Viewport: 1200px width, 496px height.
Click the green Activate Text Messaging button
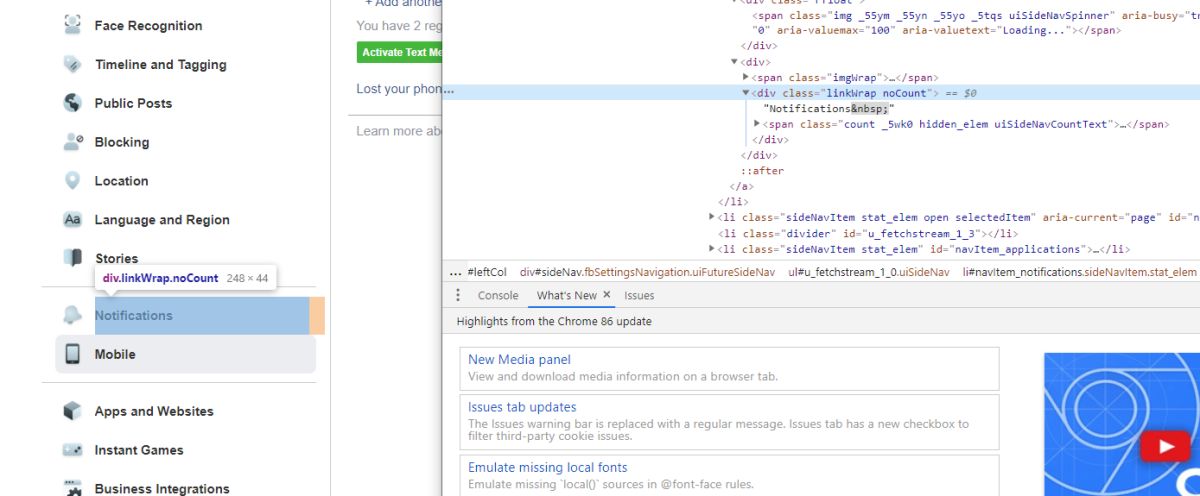coord(400,52)
